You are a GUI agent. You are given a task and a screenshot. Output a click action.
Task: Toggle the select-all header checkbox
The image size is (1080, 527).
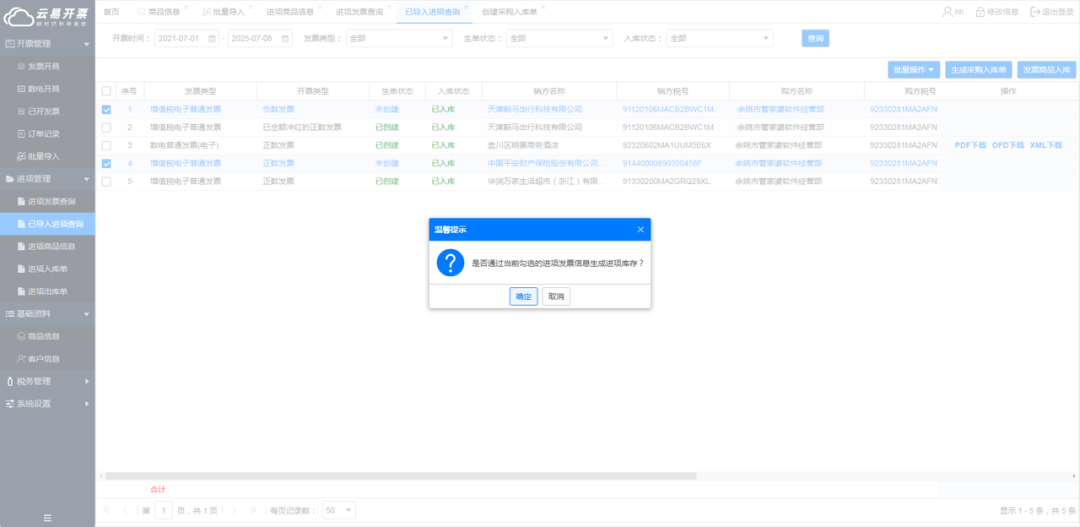click(106, 91)
